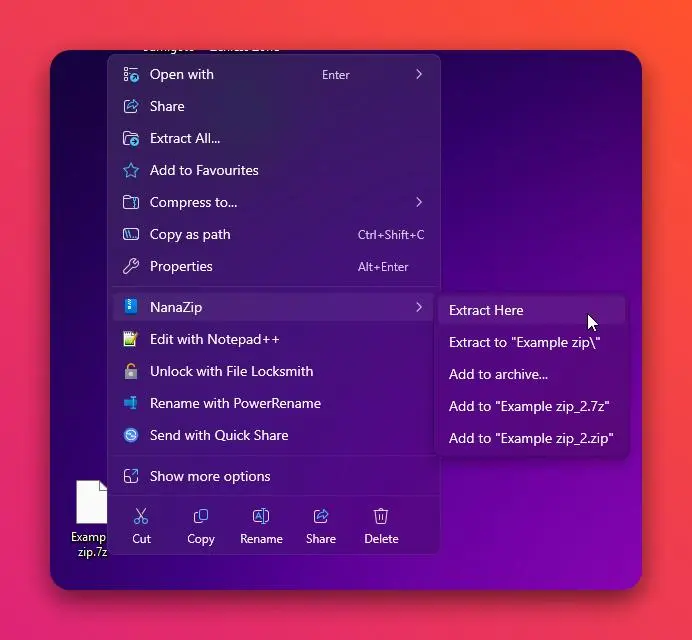Copy the file using Copy icon
This screenshot has height=640, width=692.
(201, 516)
